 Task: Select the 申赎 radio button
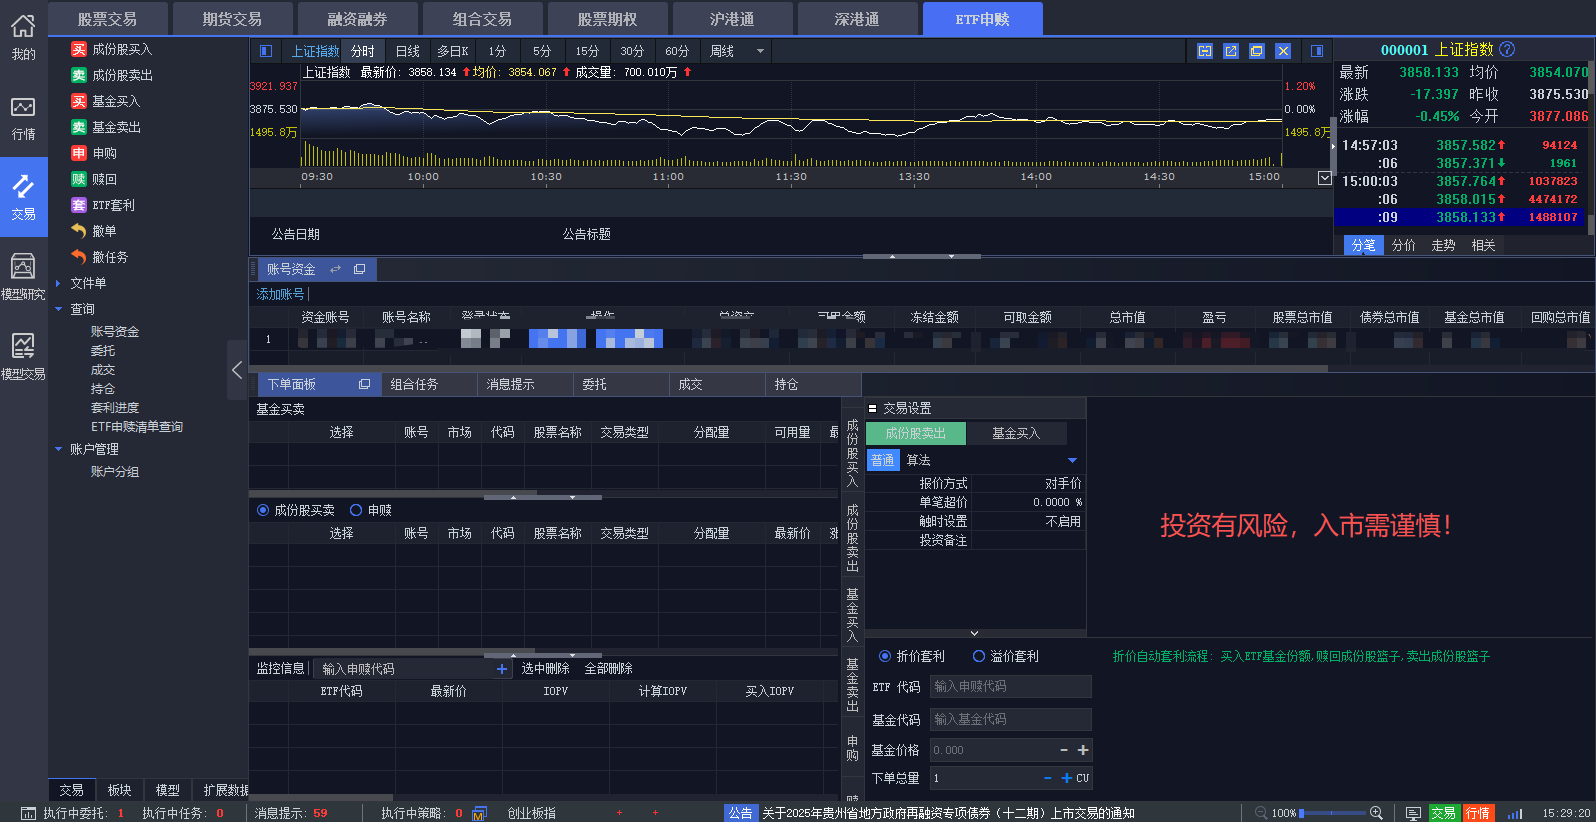point(356,510)
